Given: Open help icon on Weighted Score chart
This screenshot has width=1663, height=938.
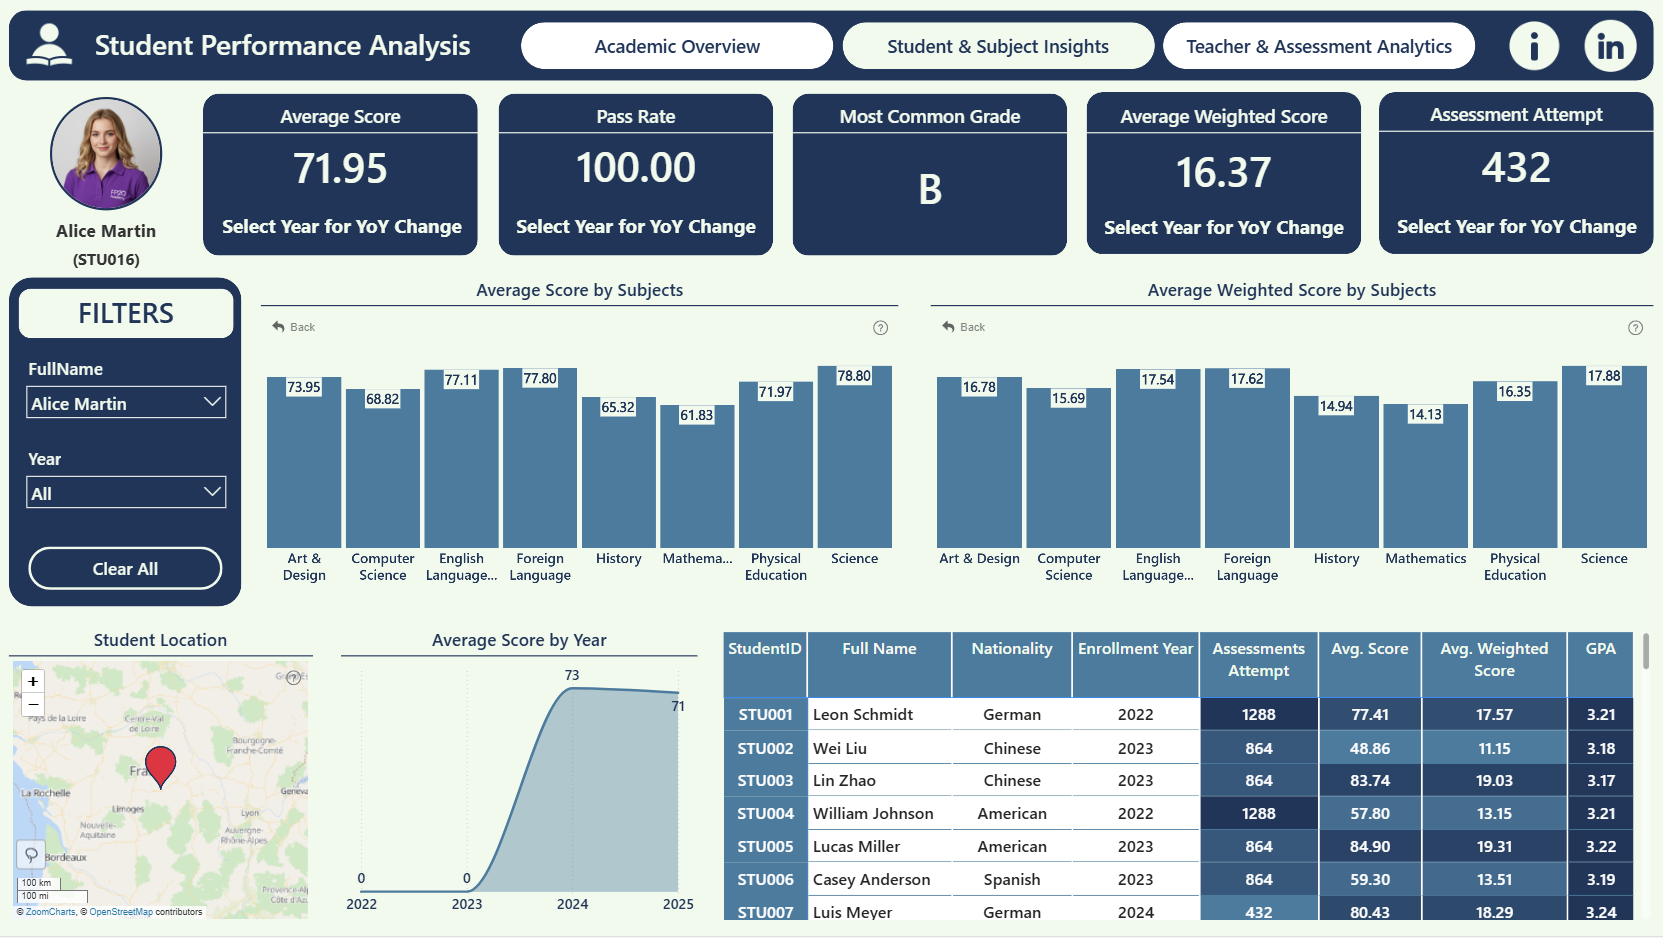Looking at the screenshot, I should click(1635, 328).
